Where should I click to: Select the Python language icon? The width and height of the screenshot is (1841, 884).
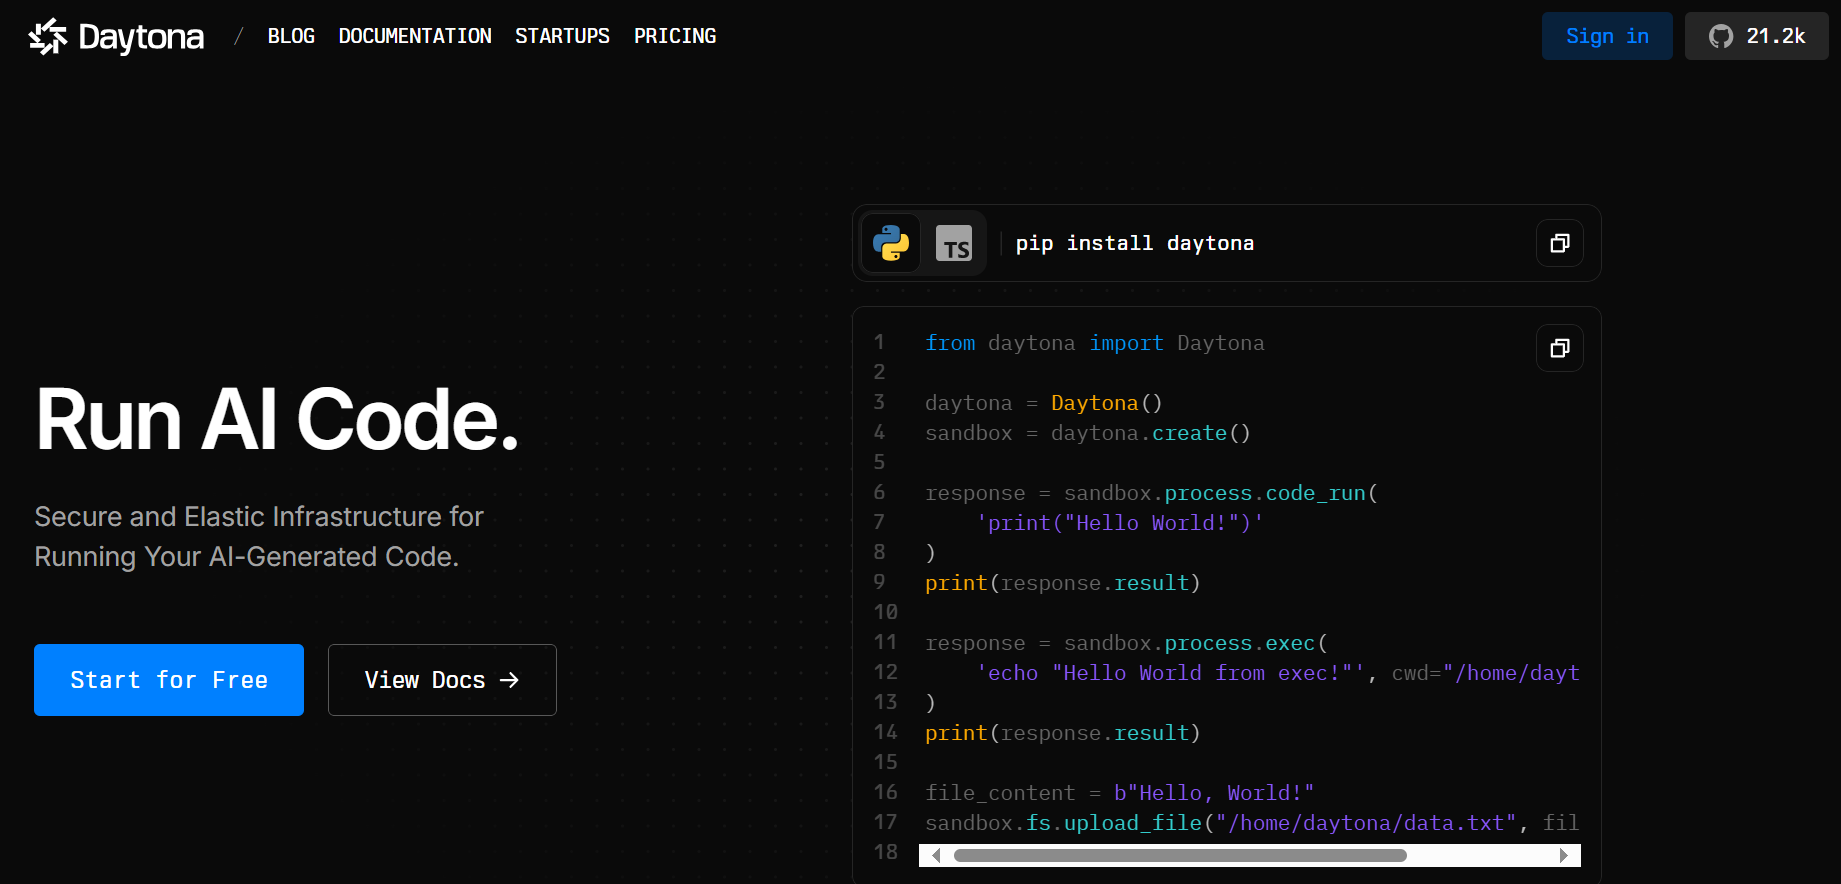pyautogui.click(x=891, y=243)
